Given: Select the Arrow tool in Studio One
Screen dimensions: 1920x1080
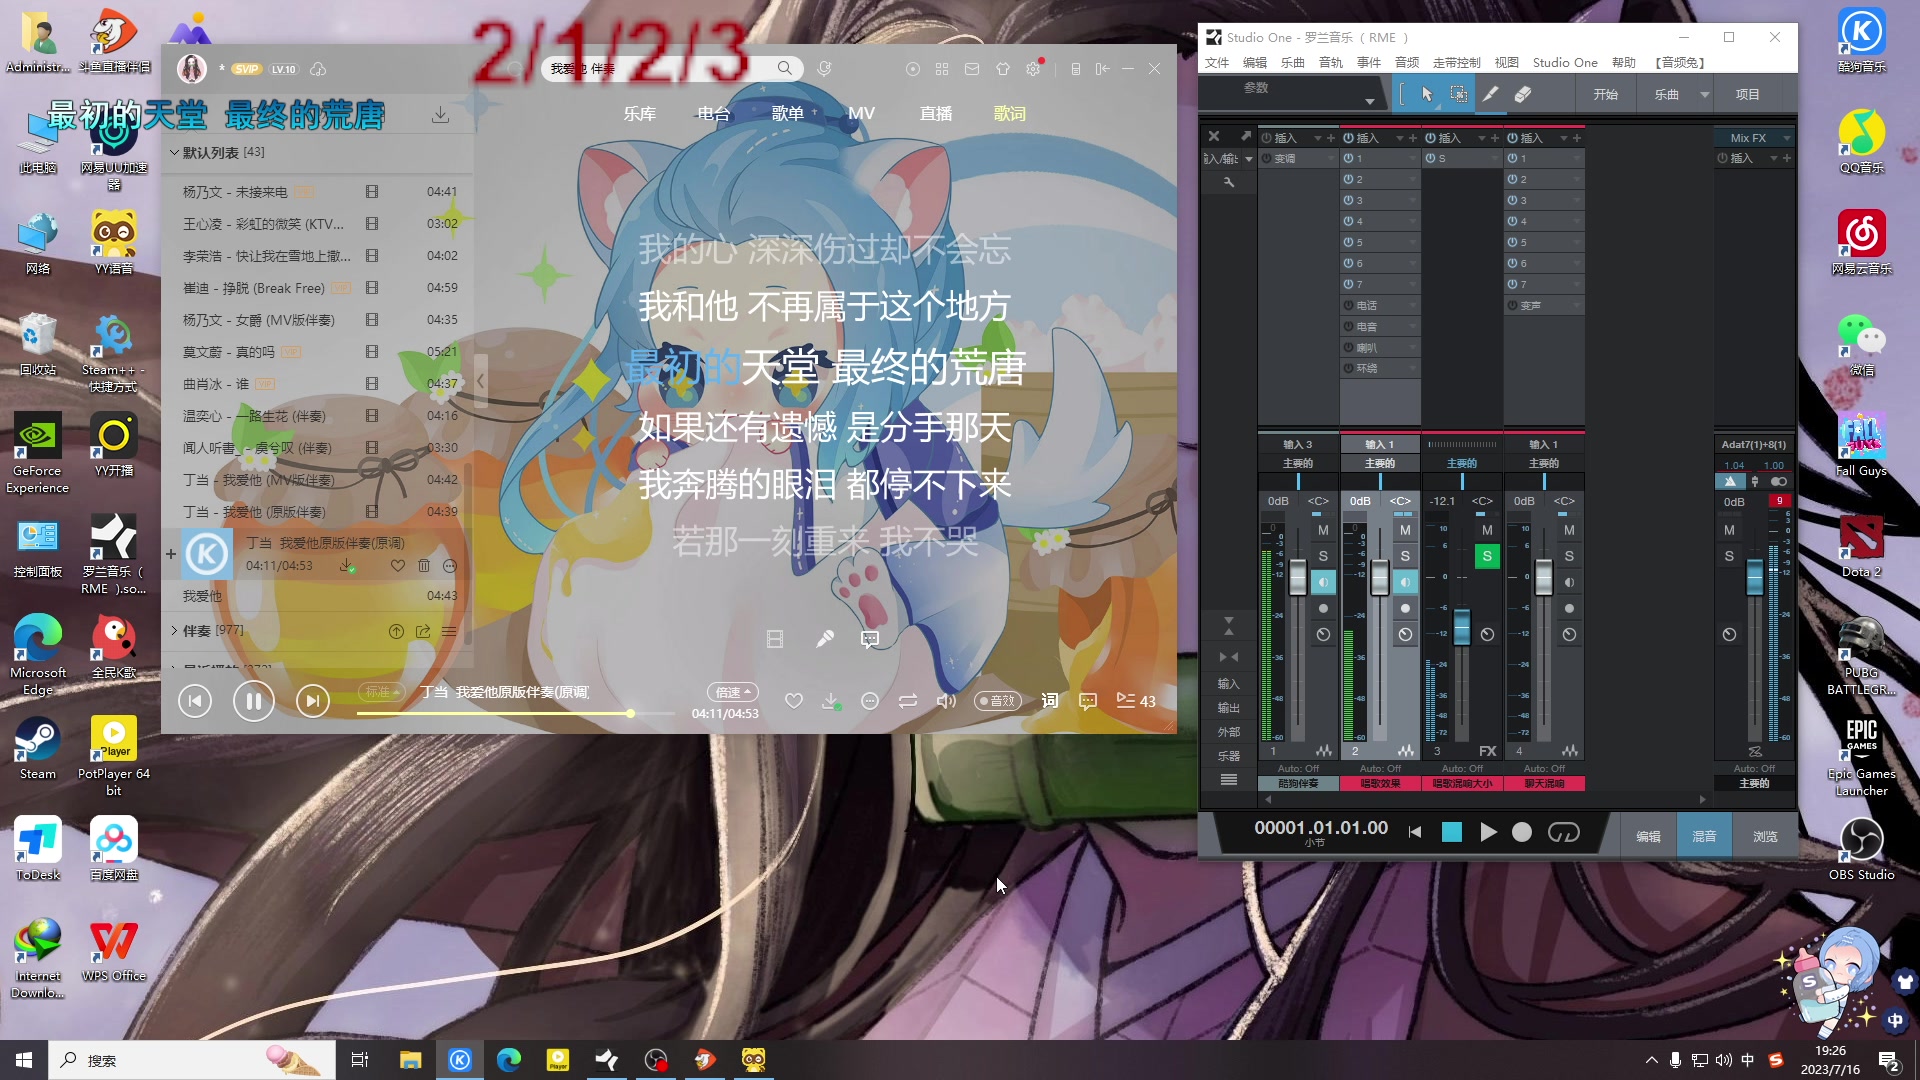Looking at the screenshot, I should pos(1427,94).
